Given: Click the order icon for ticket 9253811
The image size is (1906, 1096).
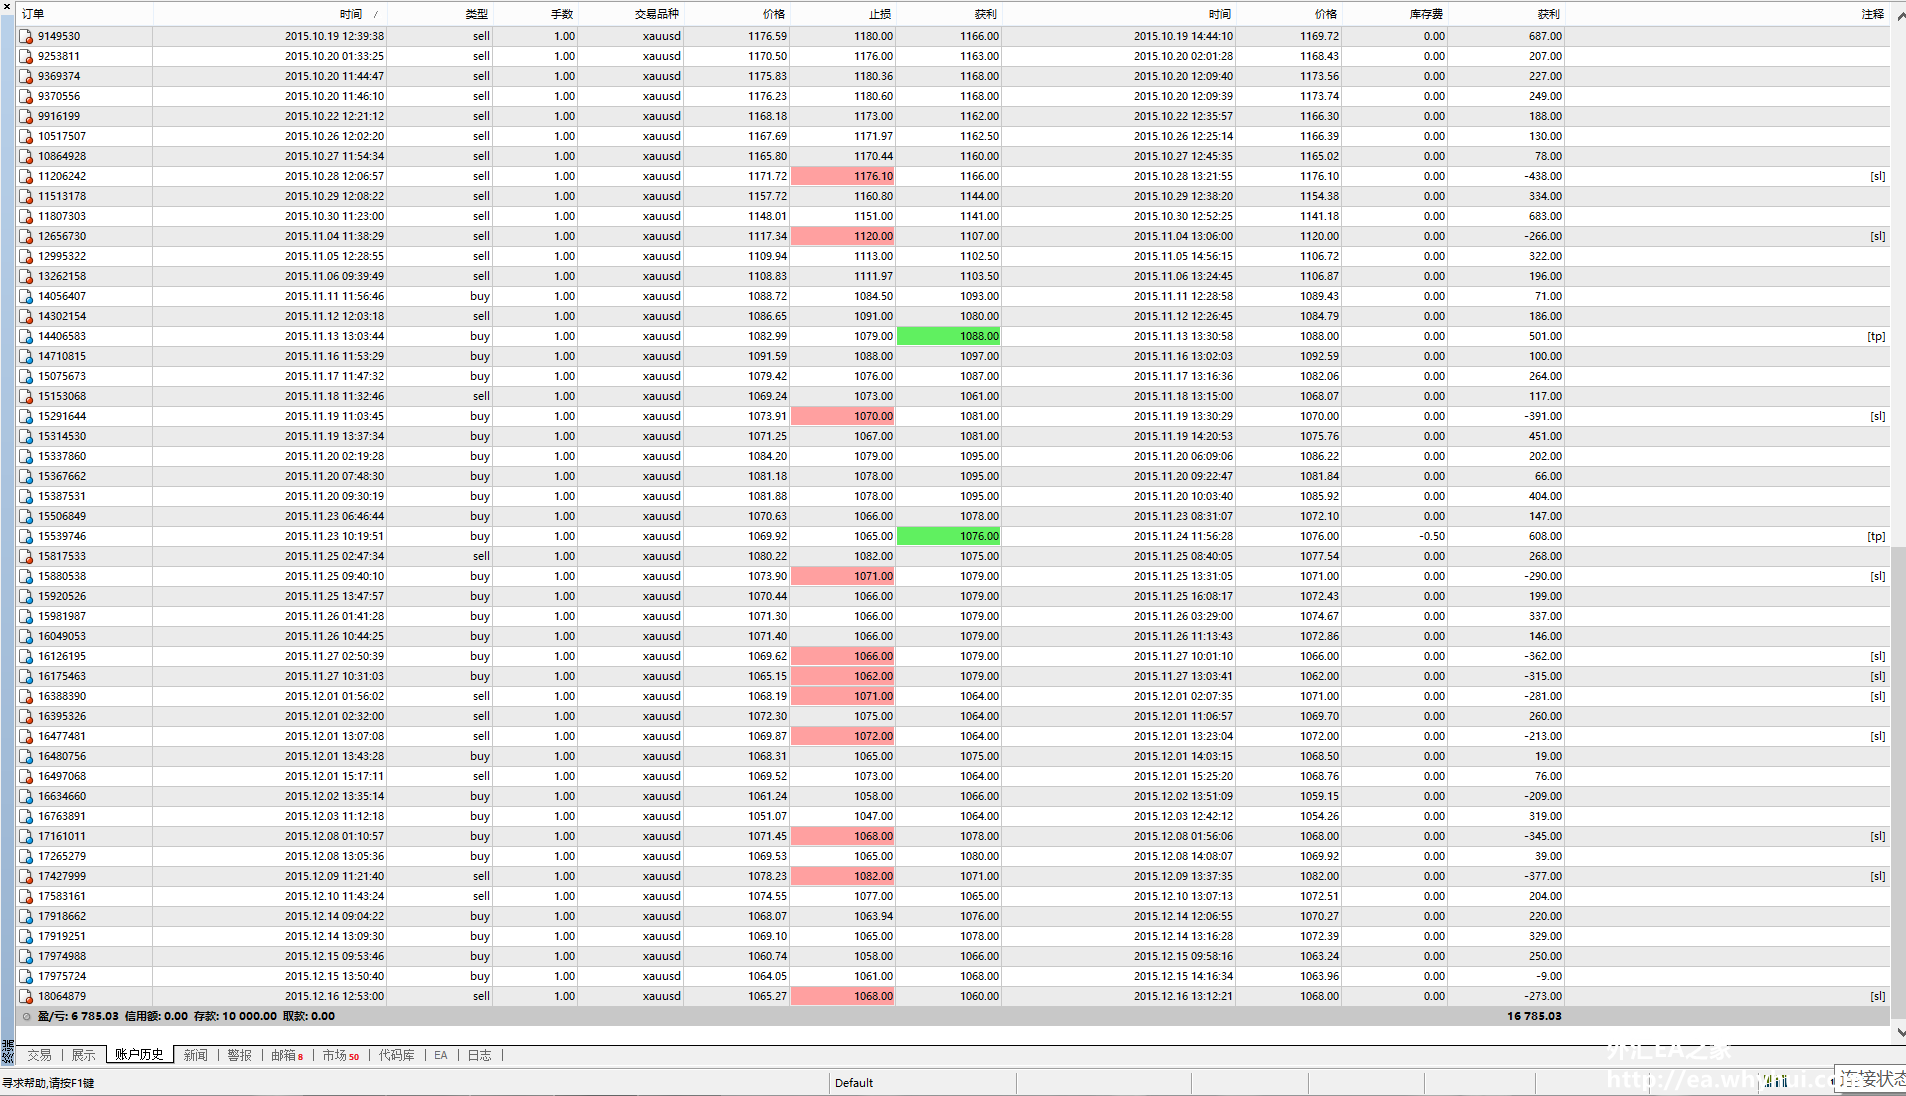Looking at the screenshot, I should coord(26,56).
